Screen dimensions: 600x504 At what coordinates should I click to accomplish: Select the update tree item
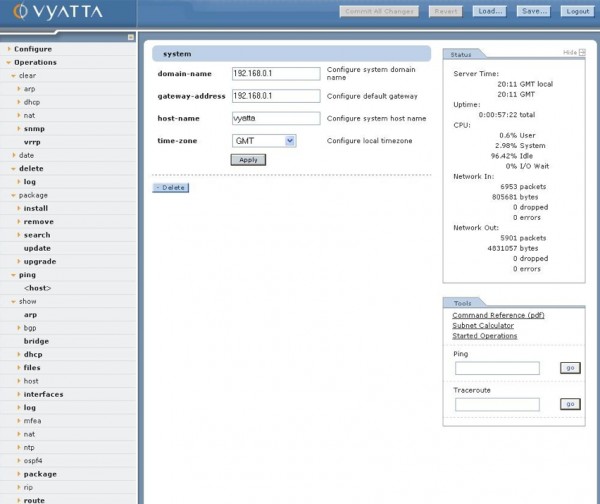pyautogui.click(x=37, y=248)
